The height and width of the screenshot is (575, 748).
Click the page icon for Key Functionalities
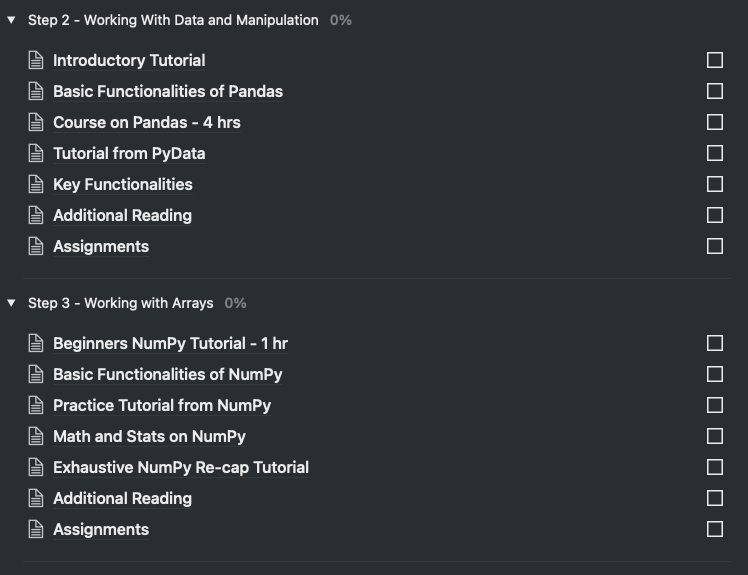(36, 185)
